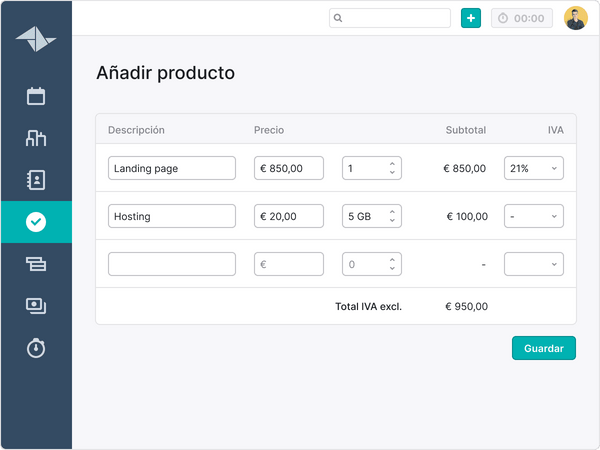The width and height of the screenshot is (600, 450).
Task: Open the empty IVA dropdown in third row
Action: pos(533,264)
